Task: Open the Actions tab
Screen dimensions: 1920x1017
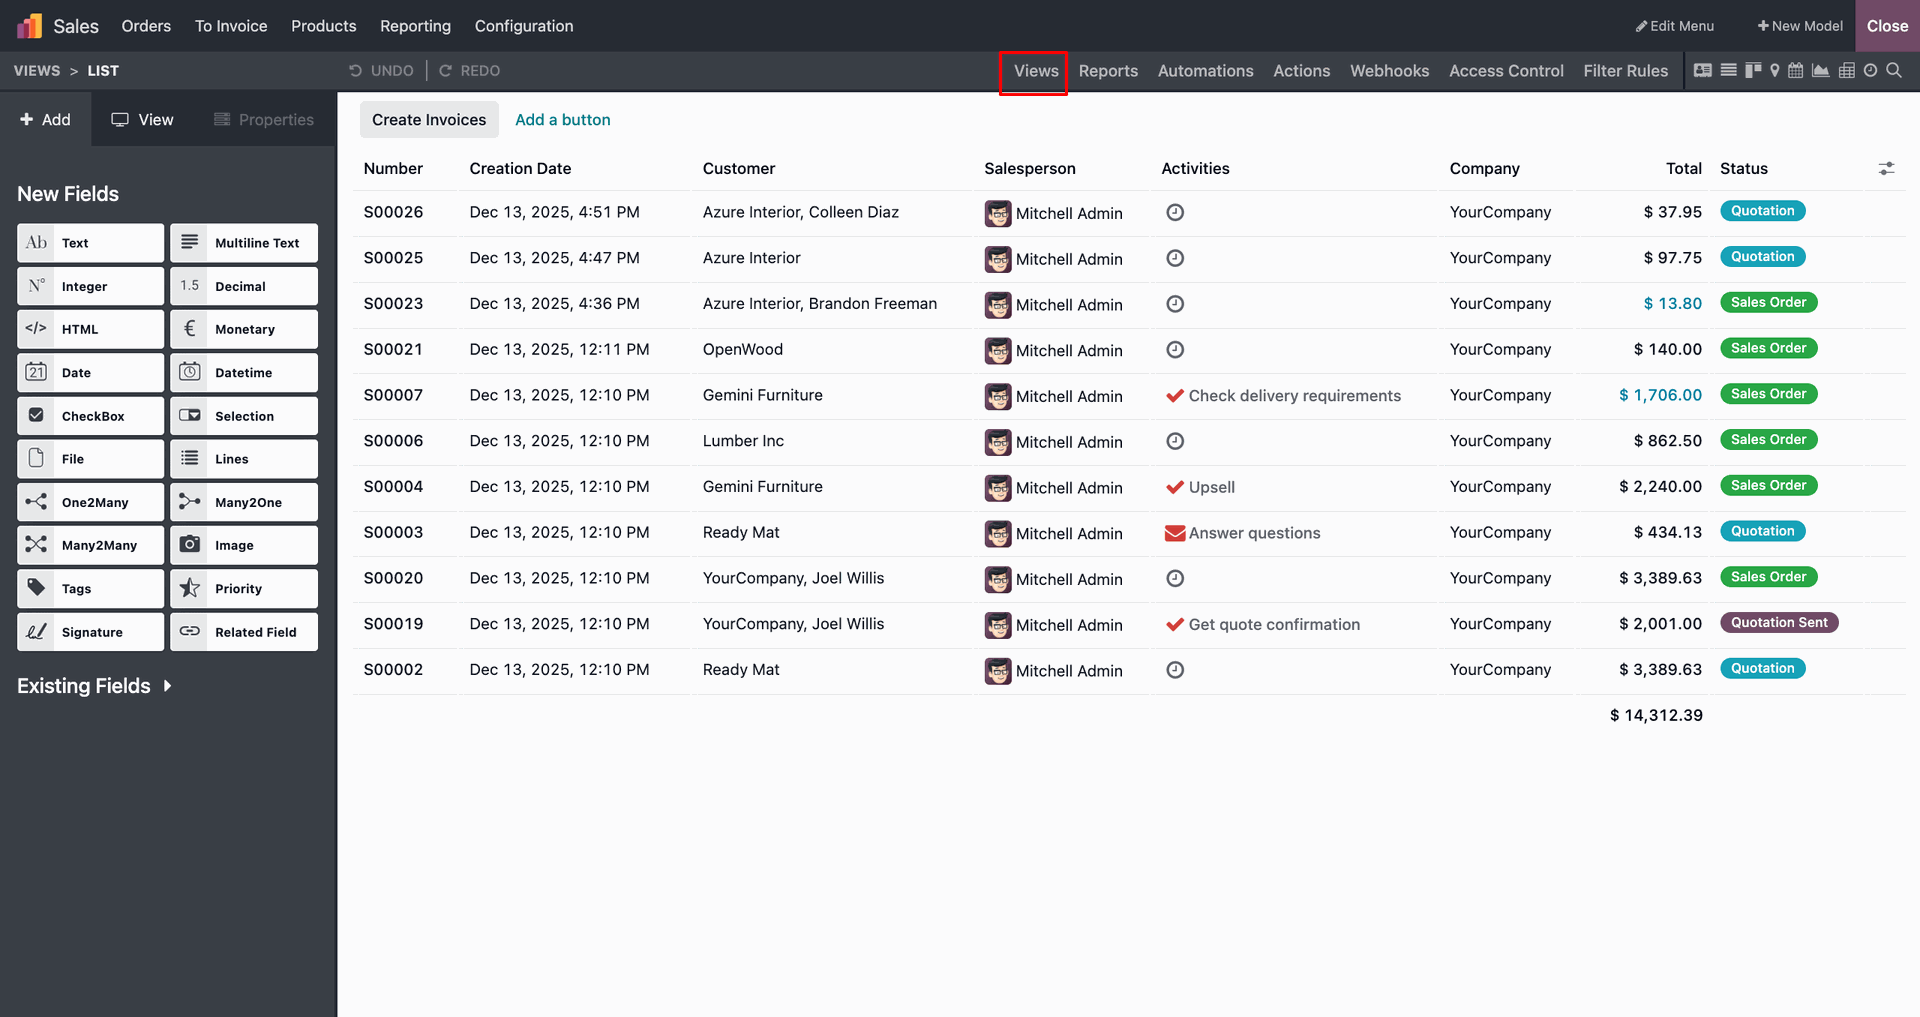Action: (x=1301, y=71)
